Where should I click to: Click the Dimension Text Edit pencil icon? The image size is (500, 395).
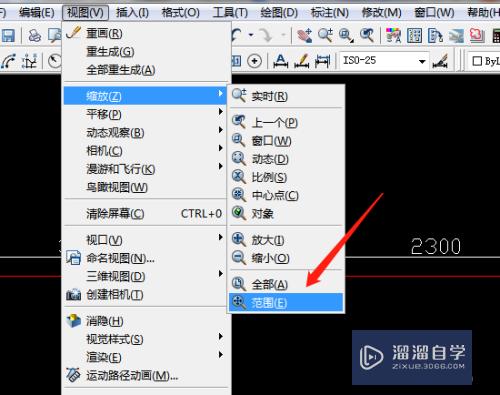302,61
